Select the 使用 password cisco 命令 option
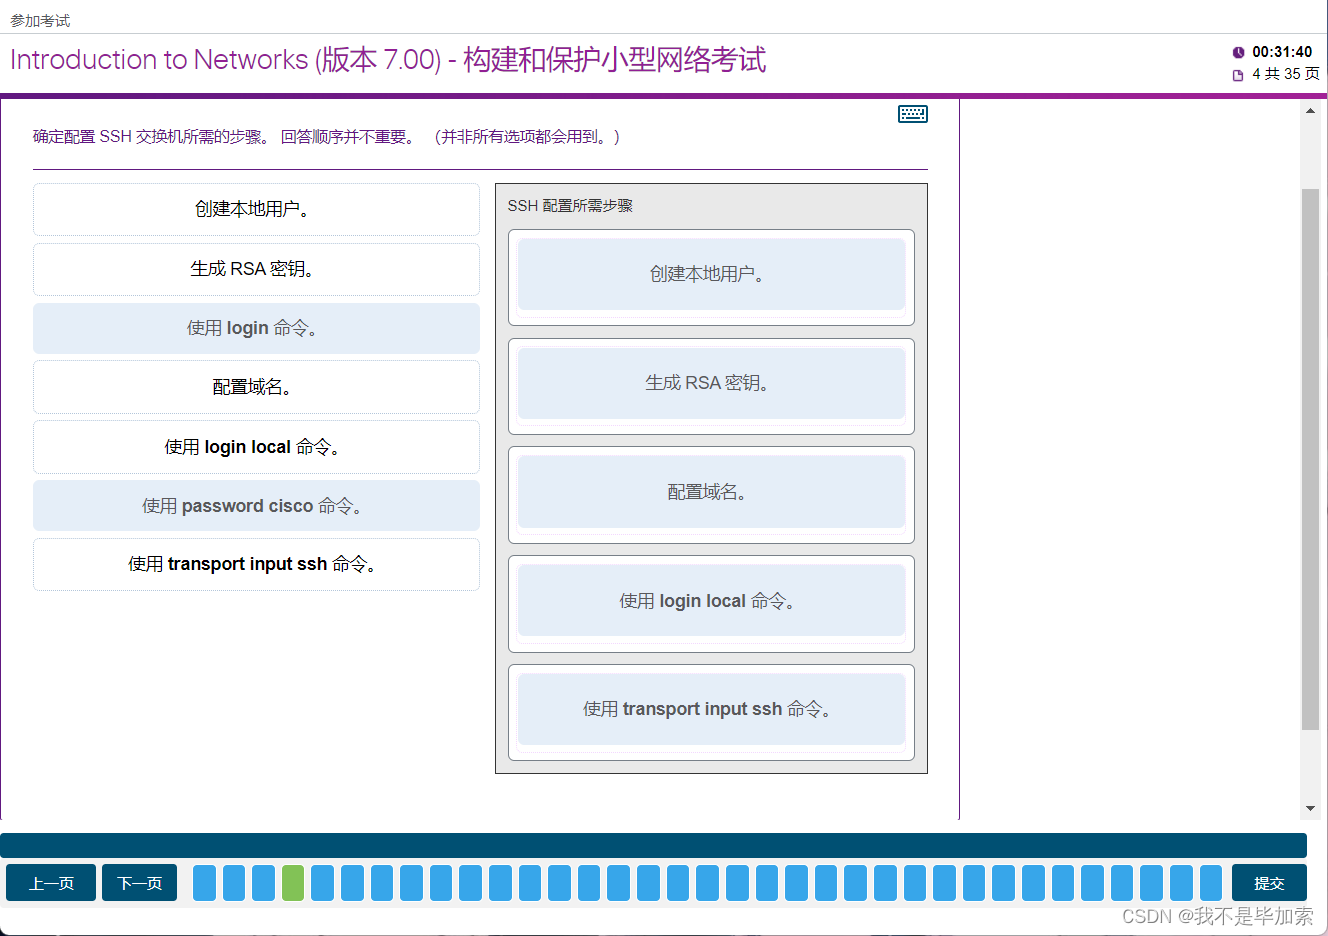 (256, 506)
